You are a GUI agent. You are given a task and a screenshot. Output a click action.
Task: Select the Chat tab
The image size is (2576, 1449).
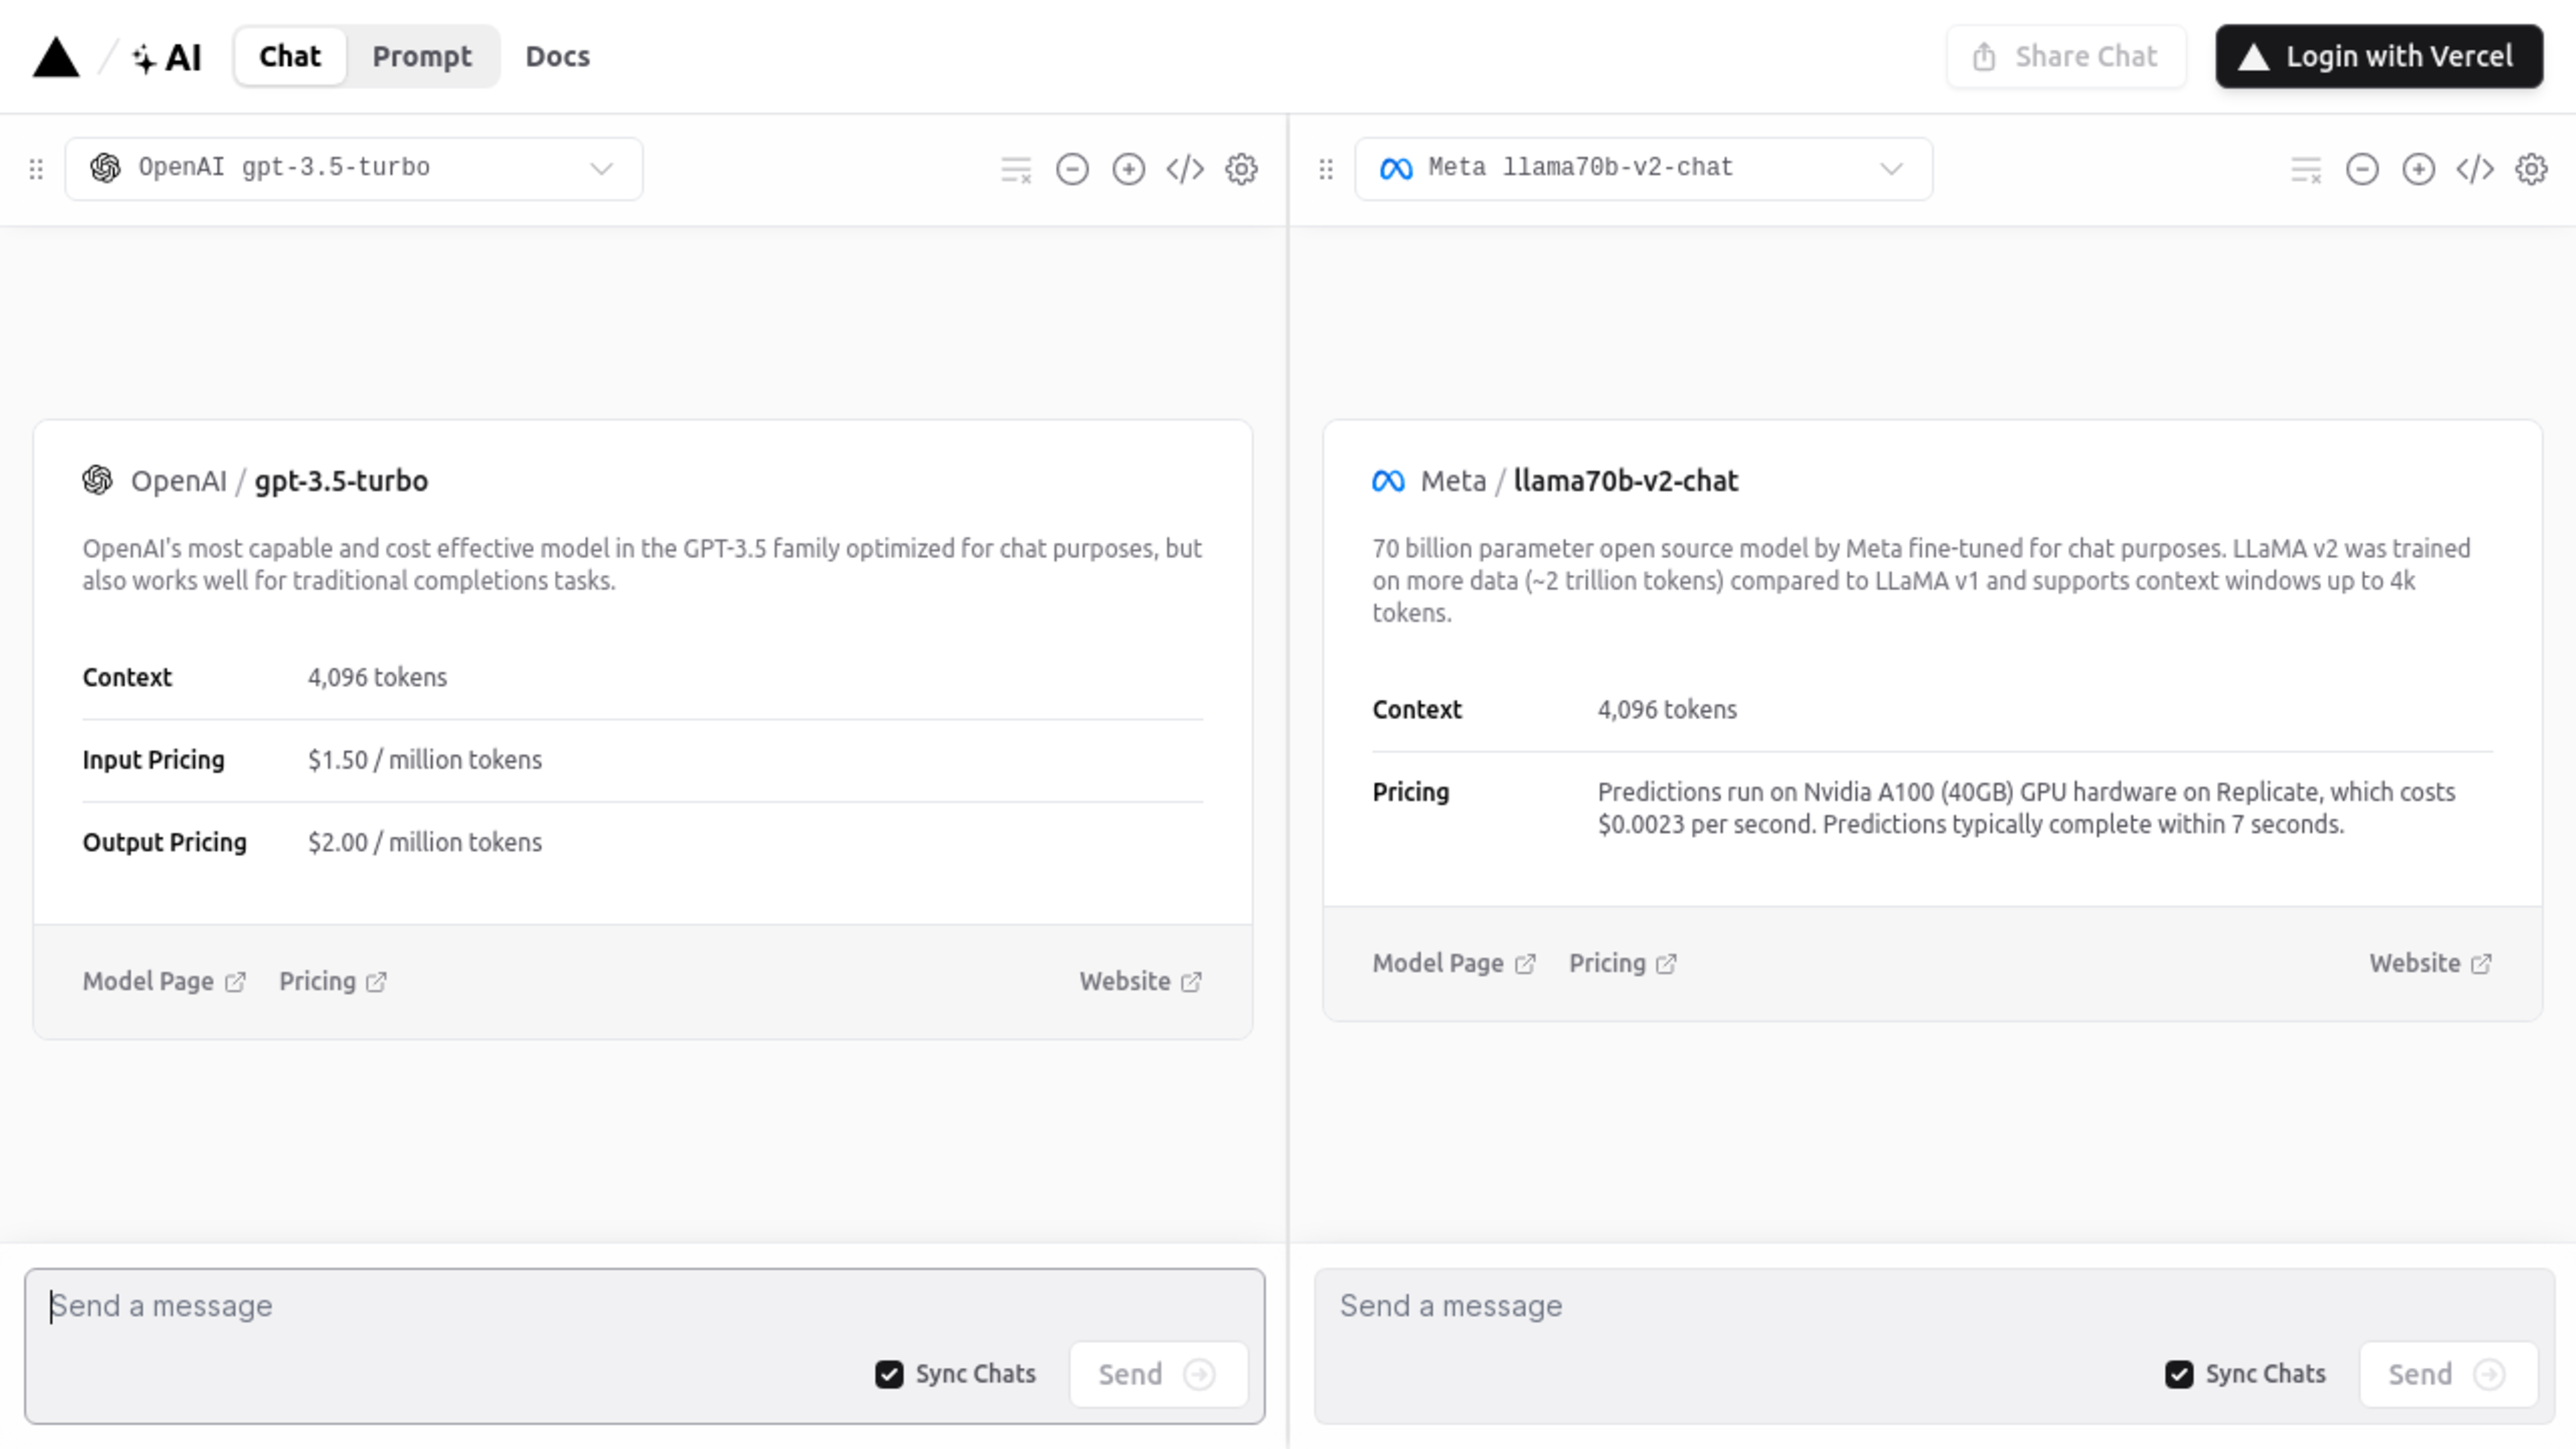pos(288,56)
